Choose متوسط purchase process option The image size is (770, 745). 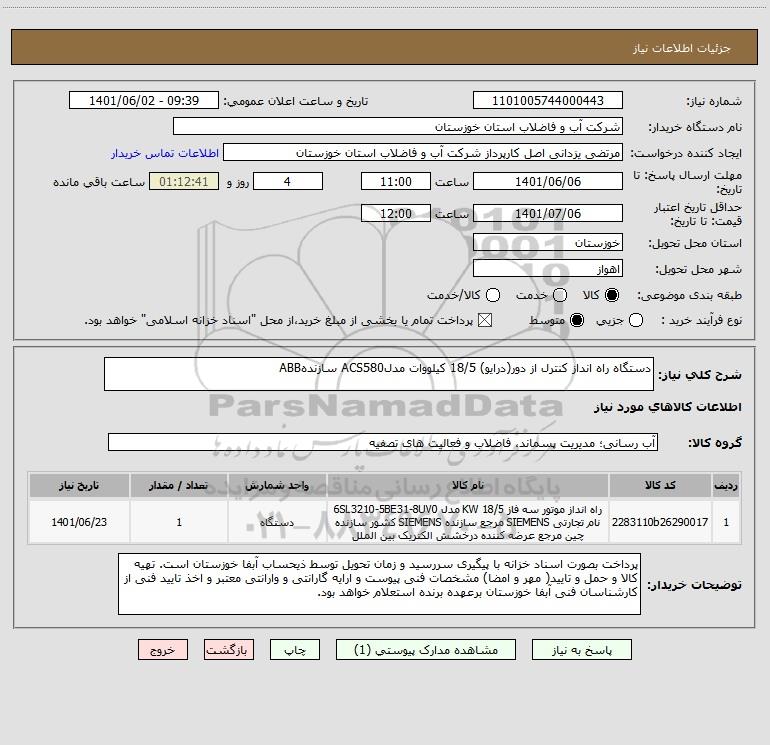[x=577, y=321]
